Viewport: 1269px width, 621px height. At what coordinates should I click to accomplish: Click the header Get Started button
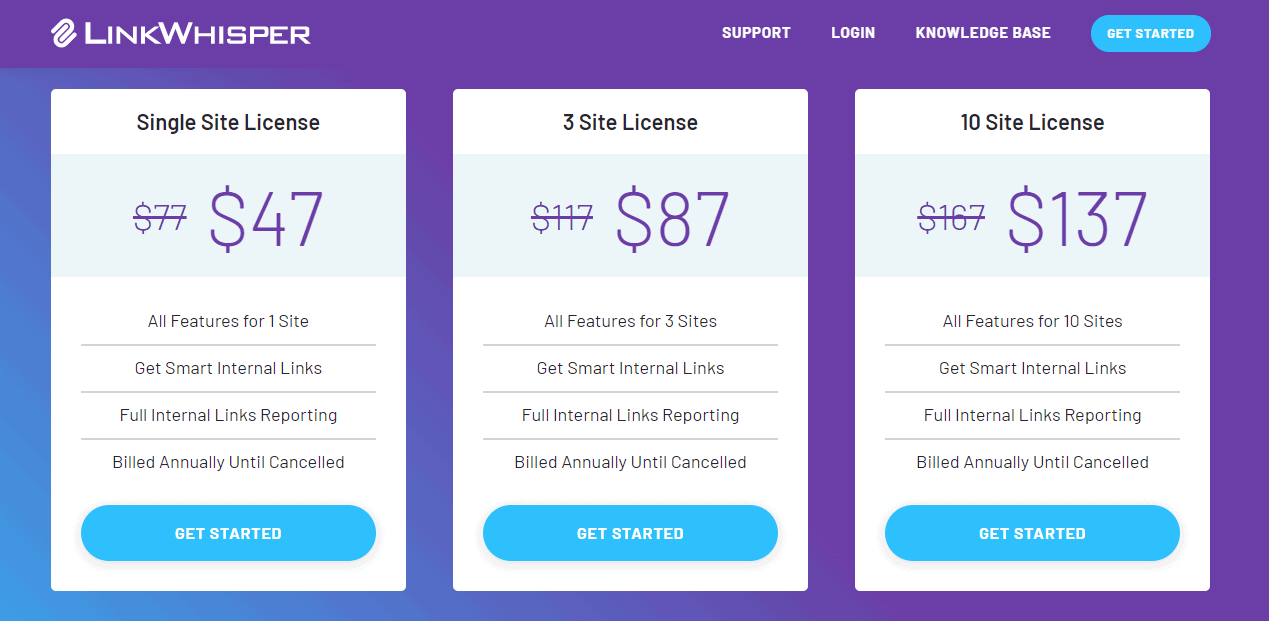1150,33
